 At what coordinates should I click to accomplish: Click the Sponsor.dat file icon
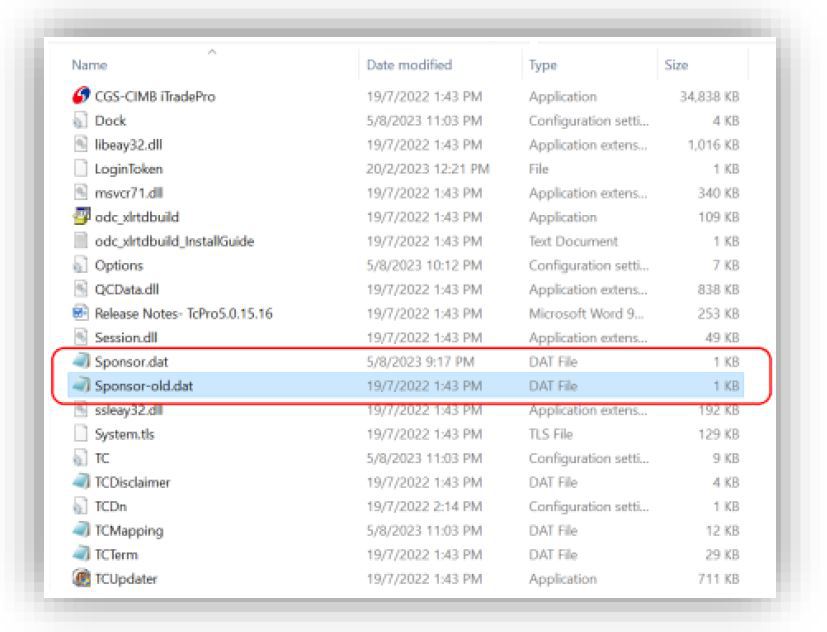[x=81, y=362]
